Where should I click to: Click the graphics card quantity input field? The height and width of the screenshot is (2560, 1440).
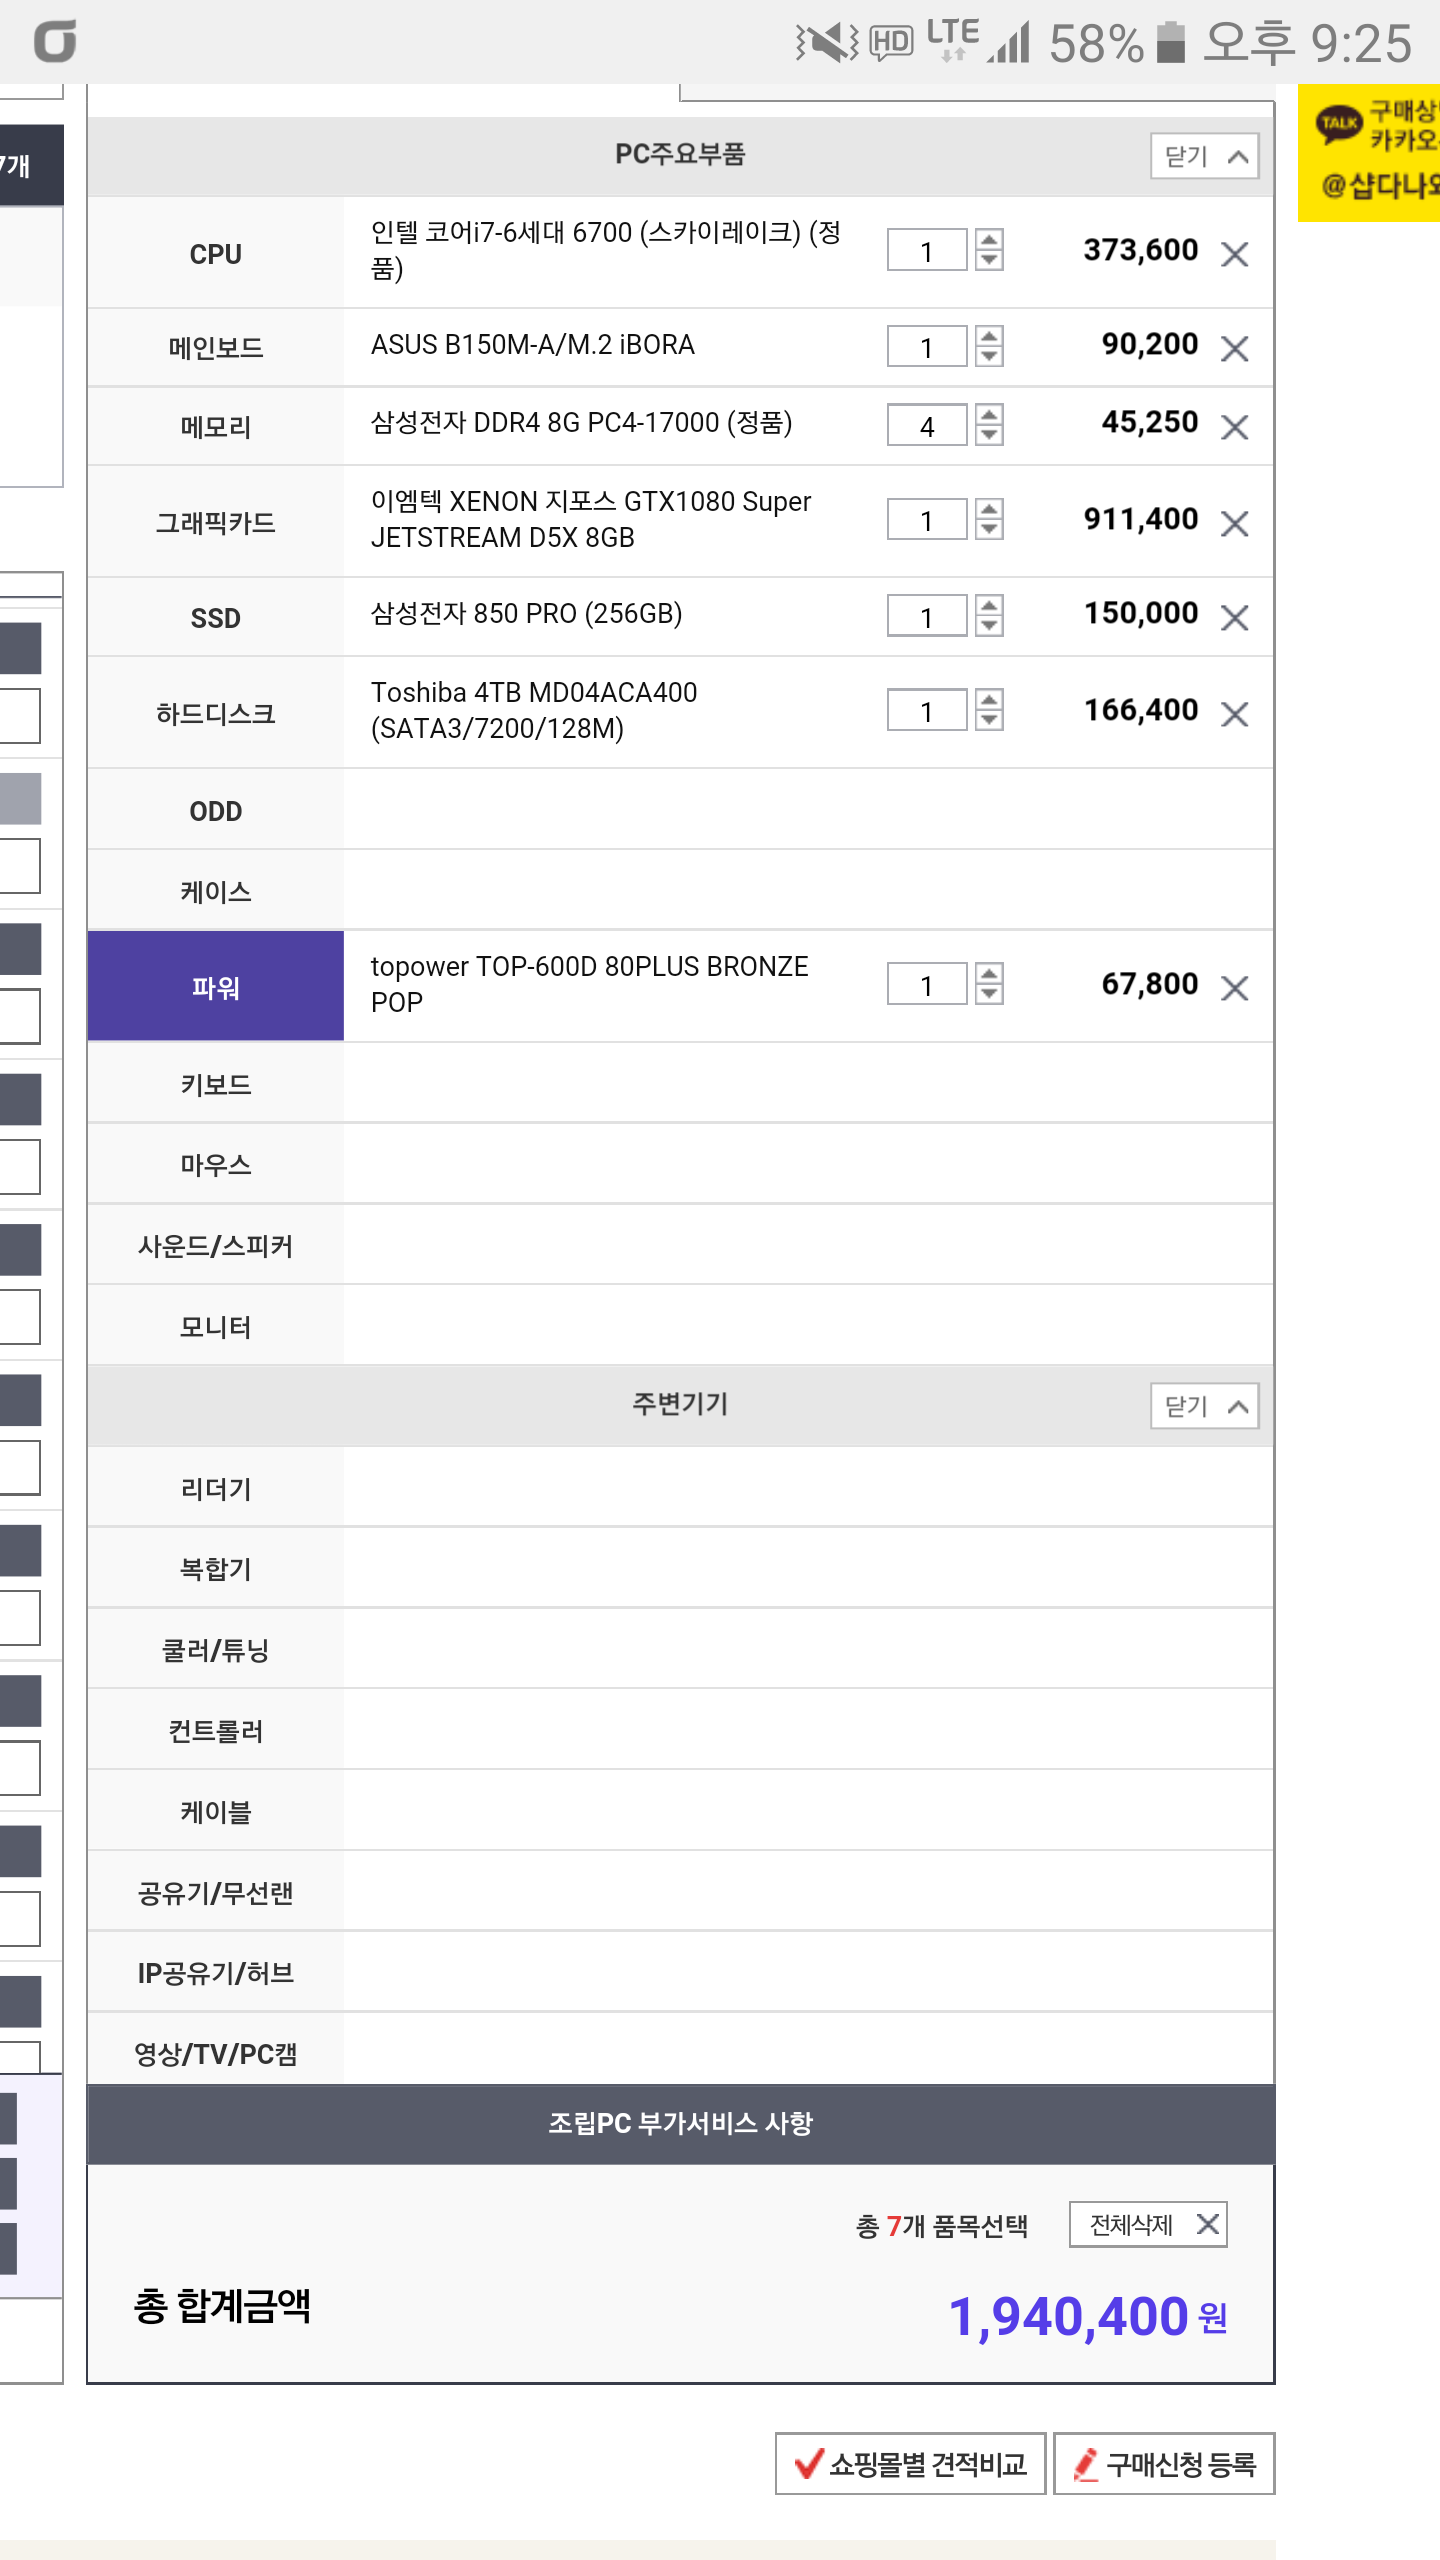tap(927, 520)
